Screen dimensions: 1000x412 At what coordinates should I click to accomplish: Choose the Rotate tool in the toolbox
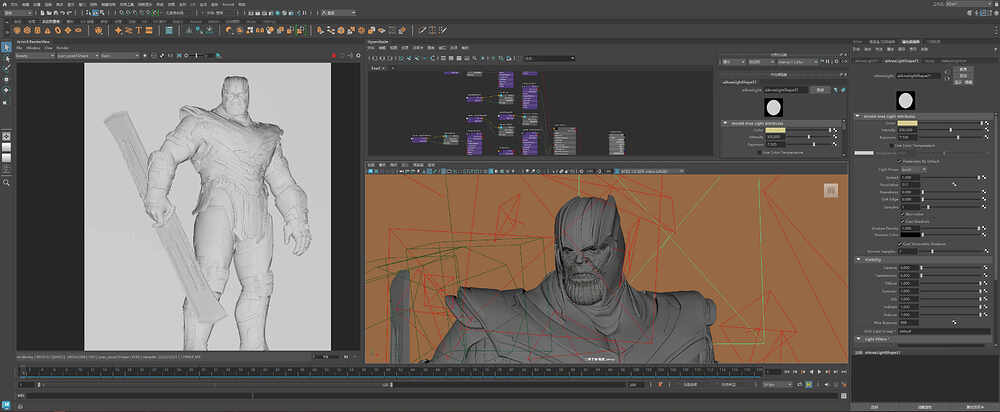[x=6, y=89]
